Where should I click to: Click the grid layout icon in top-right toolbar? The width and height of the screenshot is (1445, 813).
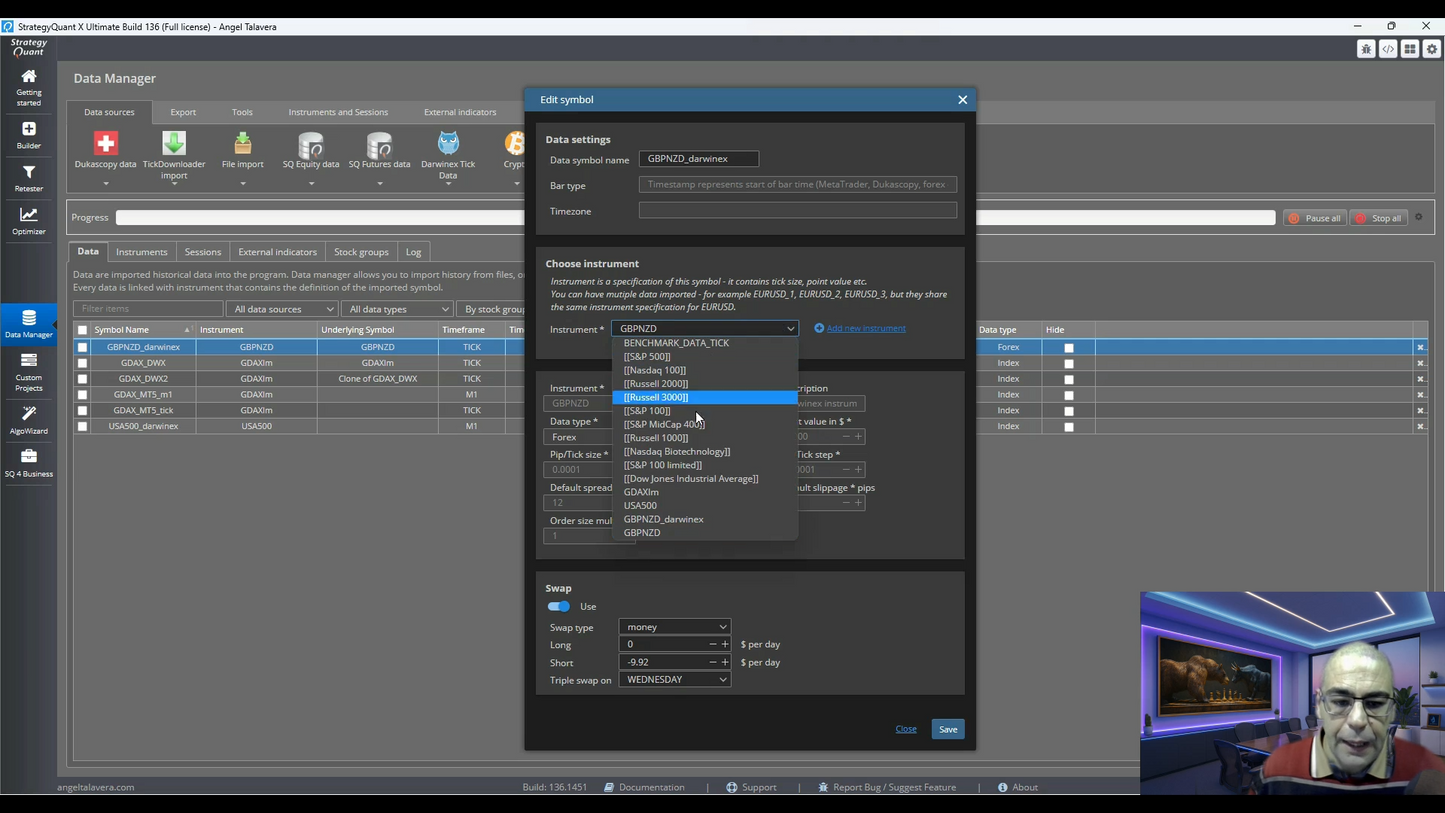pos(1410,49)
